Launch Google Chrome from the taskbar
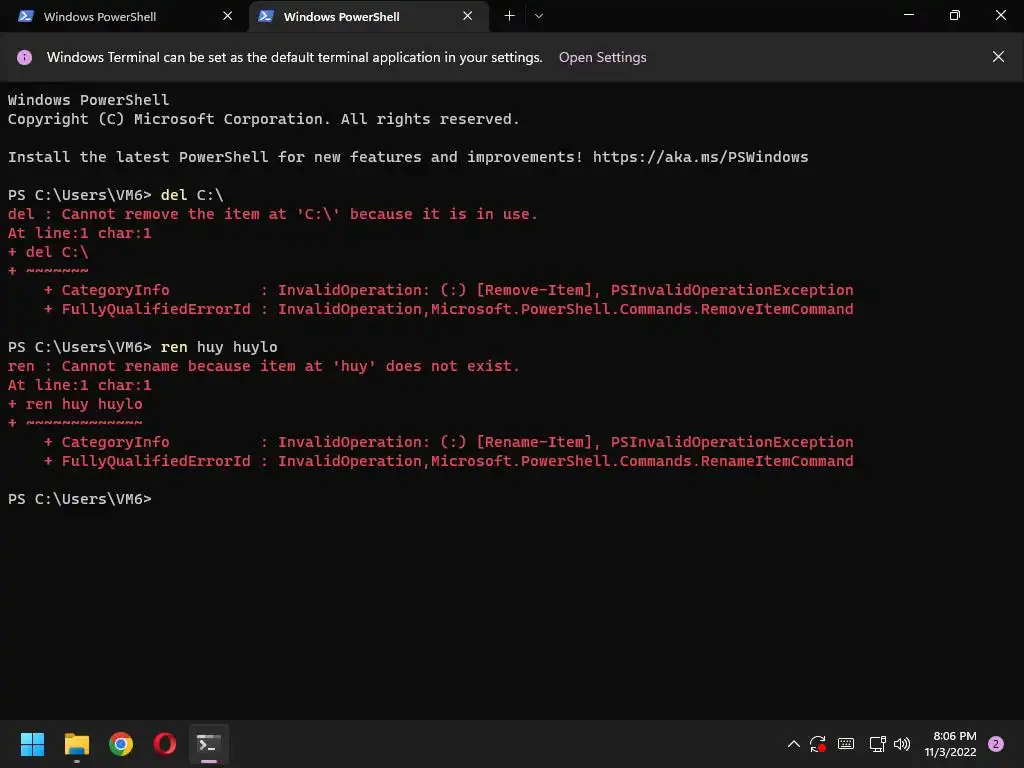This screenshot has width=1024, height=768. pyautogui.click(x=121, y=744)
